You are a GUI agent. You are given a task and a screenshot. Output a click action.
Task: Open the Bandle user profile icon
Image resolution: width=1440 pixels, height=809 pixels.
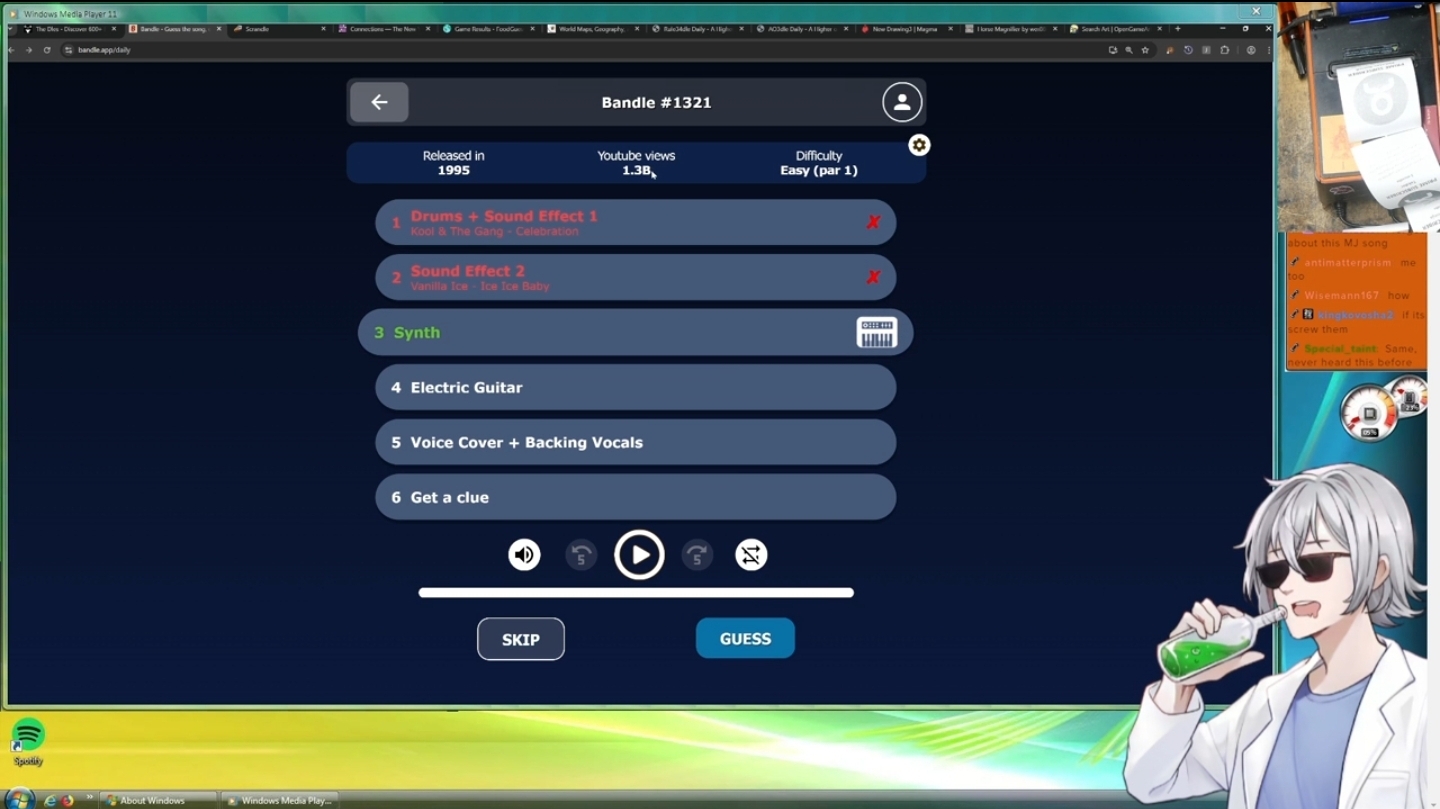click(901, 102)
